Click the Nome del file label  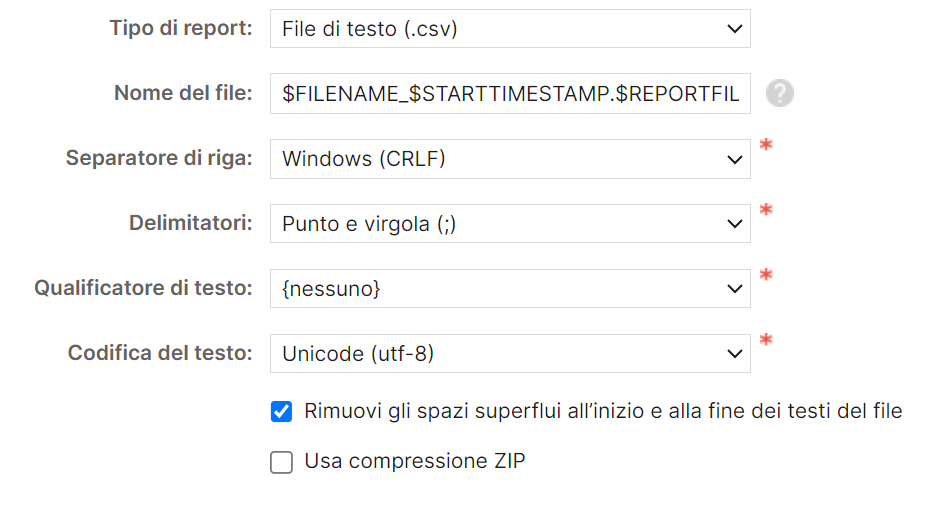coord(183,94)
